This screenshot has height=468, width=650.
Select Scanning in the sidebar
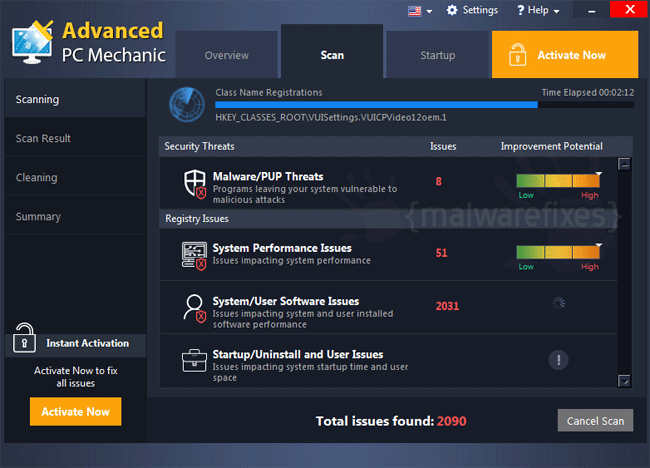(75, 98)
